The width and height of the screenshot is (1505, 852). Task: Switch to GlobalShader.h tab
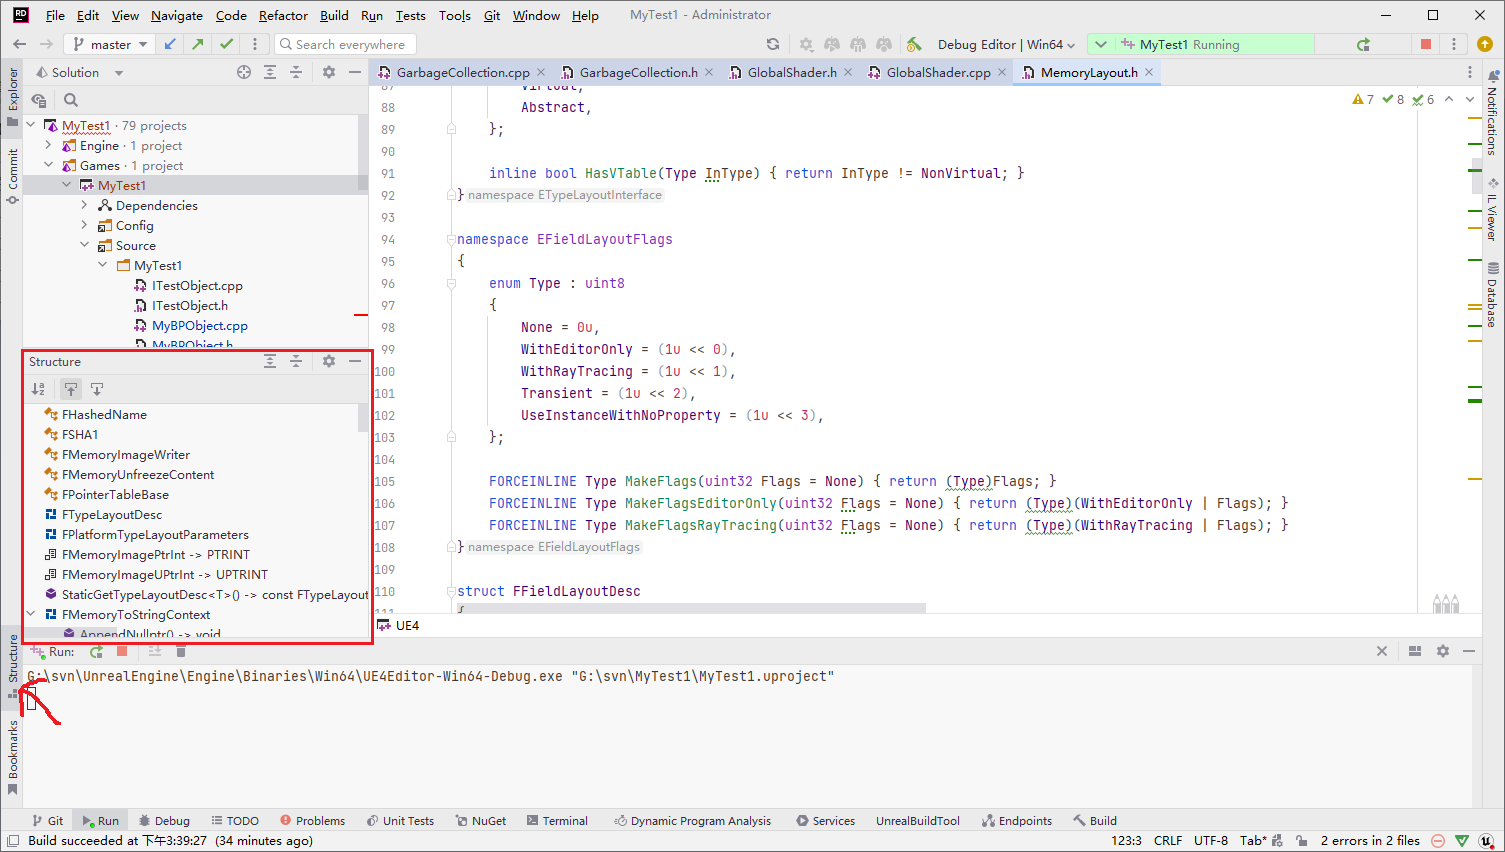click(x=792, y=72)
